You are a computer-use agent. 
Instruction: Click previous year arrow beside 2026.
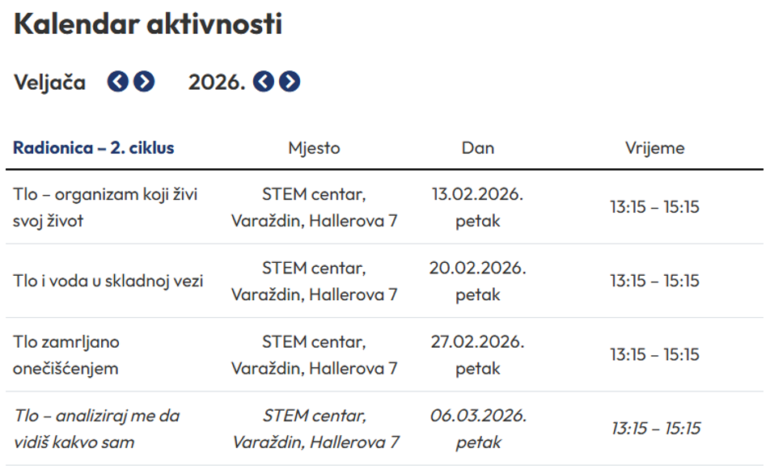pos(264,82)
